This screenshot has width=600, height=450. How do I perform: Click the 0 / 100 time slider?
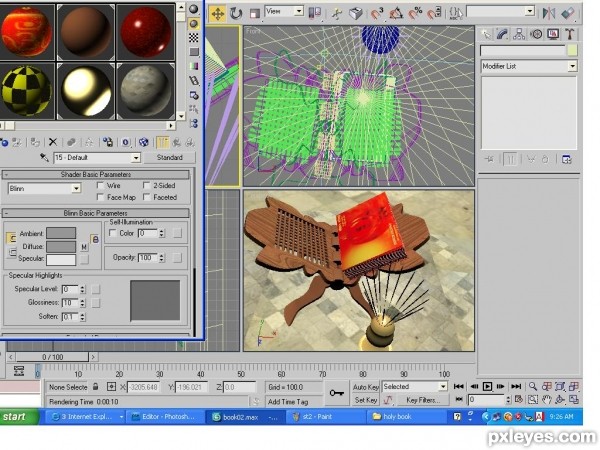[52, 357]
